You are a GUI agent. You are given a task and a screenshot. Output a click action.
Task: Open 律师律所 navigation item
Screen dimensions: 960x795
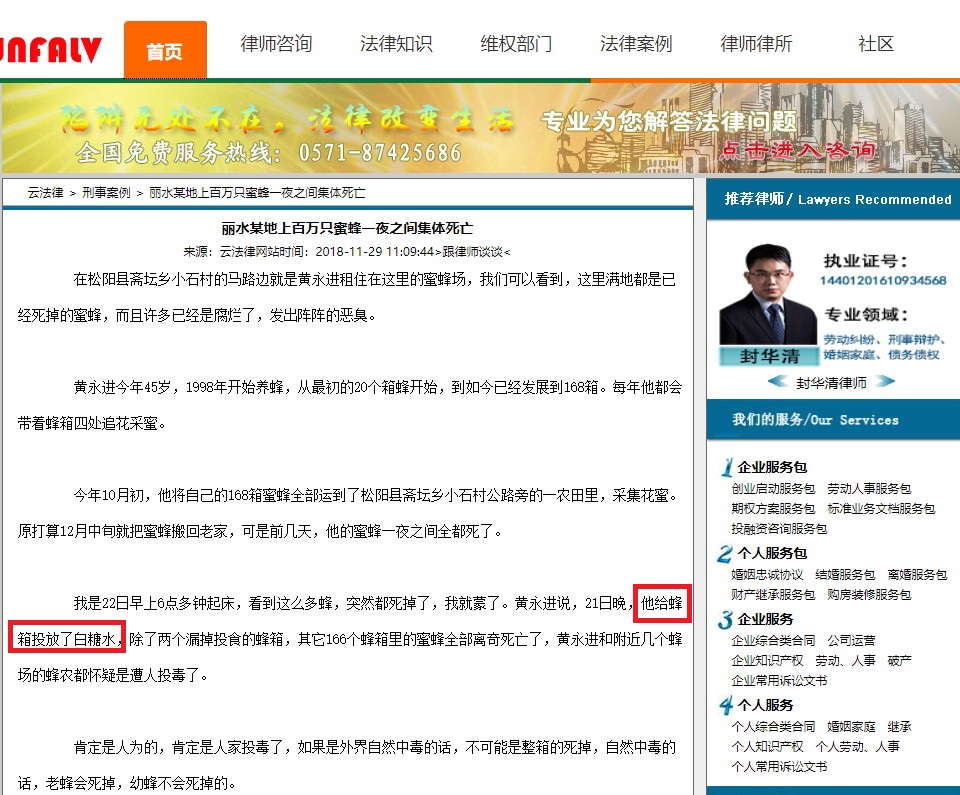coord(756,44)
